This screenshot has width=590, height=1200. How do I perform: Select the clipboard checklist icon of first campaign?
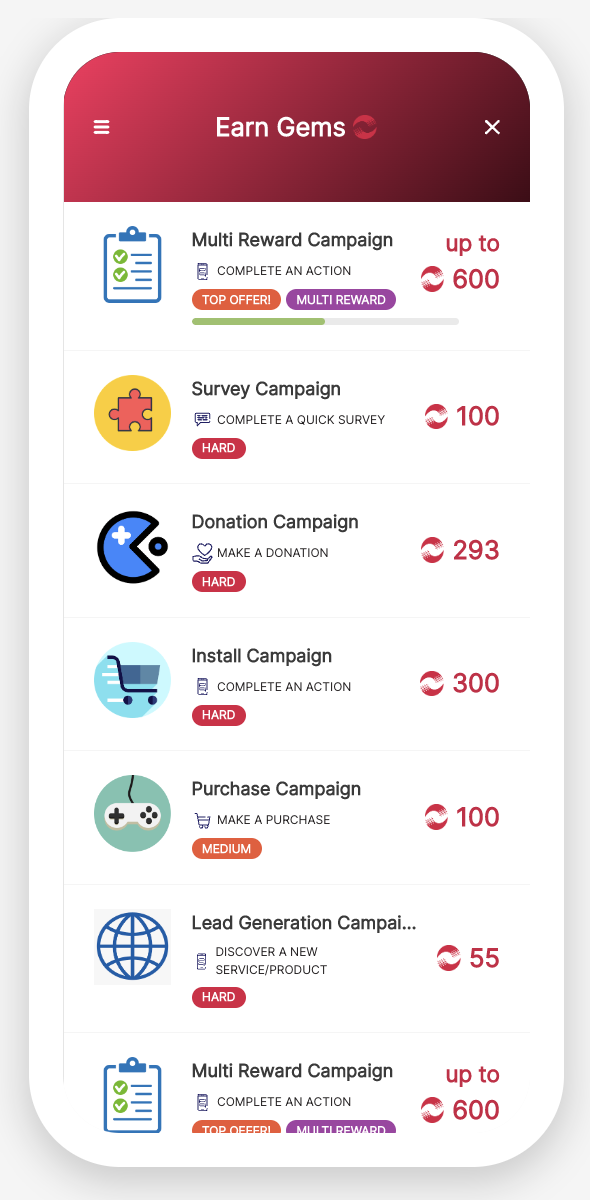coord(132,265)
